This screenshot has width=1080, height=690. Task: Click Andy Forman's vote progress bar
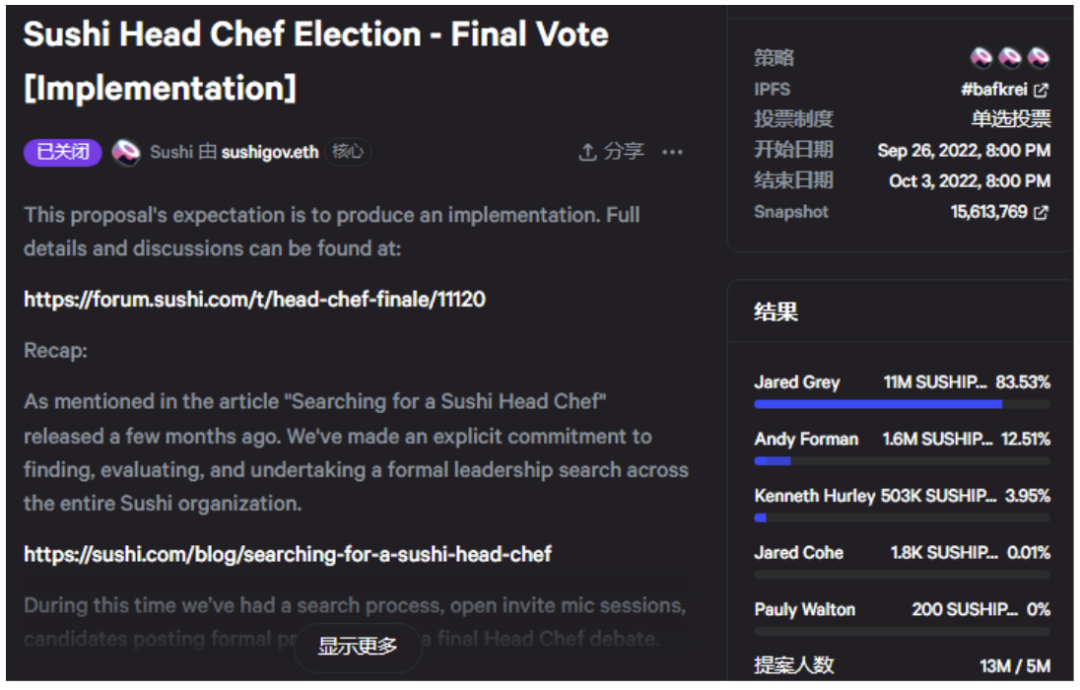click(772, 461)
